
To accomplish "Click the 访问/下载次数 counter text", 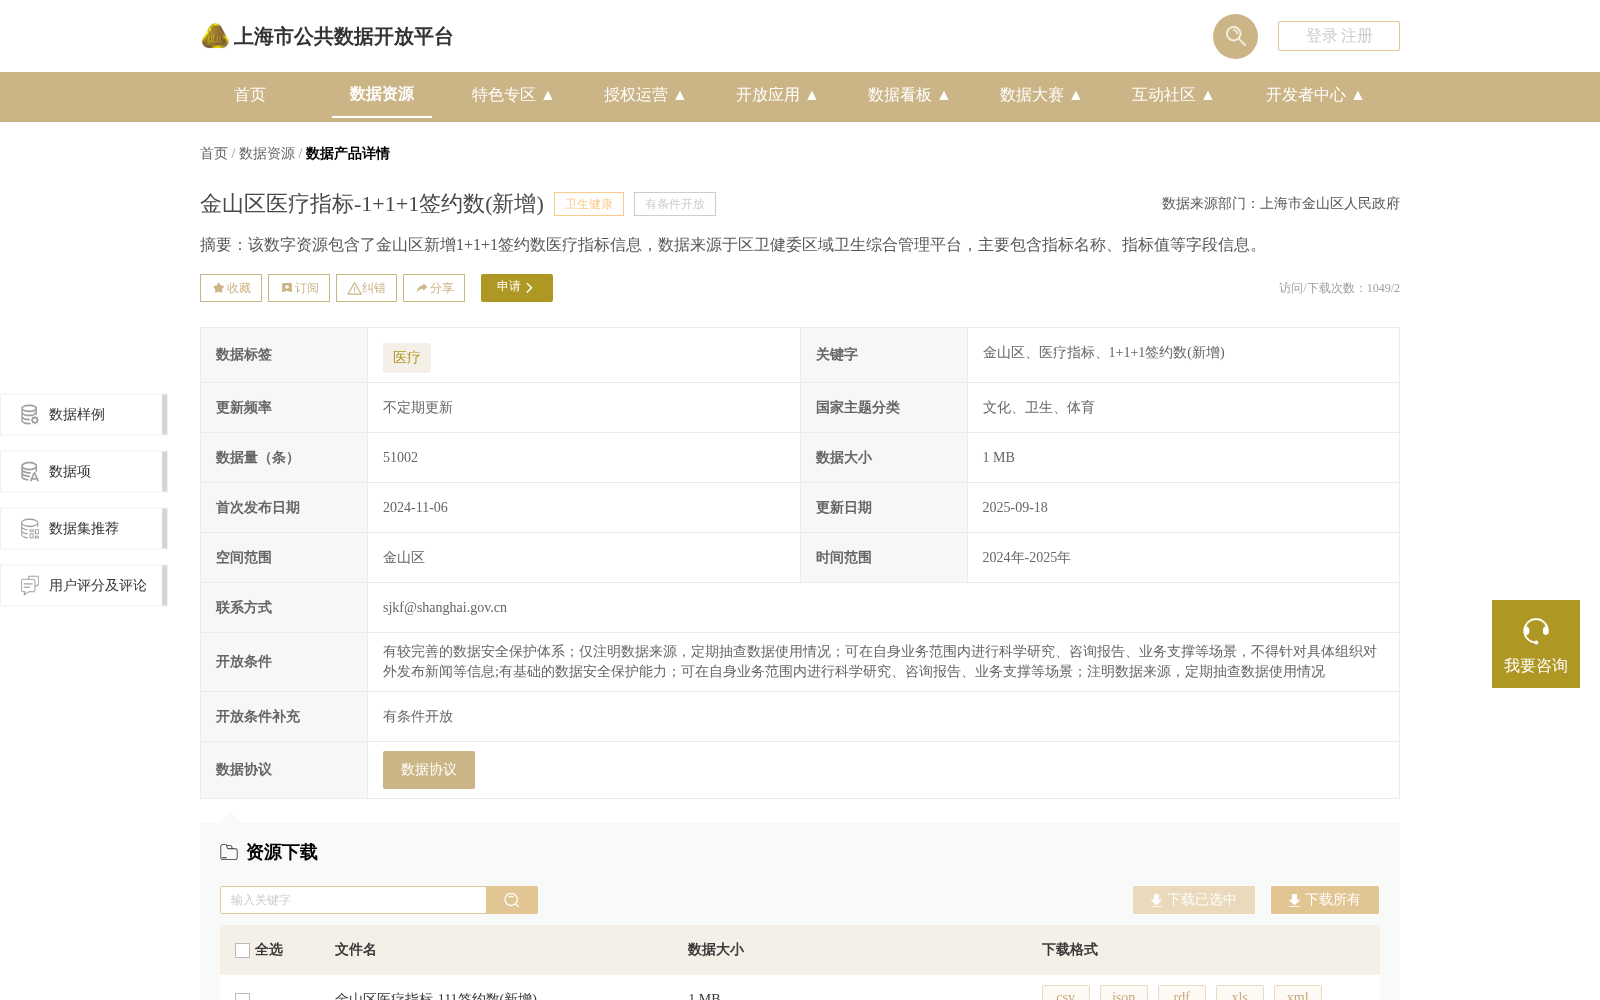I will pos(1339,288).
